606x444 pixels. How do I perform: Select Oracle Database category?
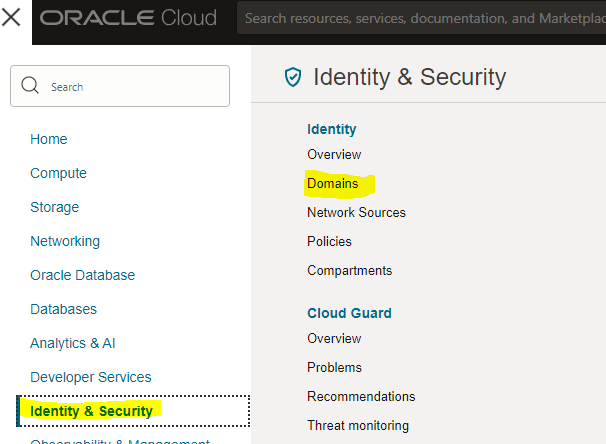(x=82, y=275)
